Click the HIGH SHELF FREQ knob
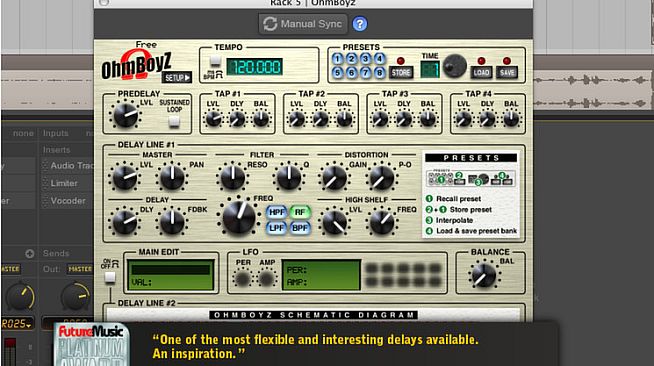 coord(382,222)
